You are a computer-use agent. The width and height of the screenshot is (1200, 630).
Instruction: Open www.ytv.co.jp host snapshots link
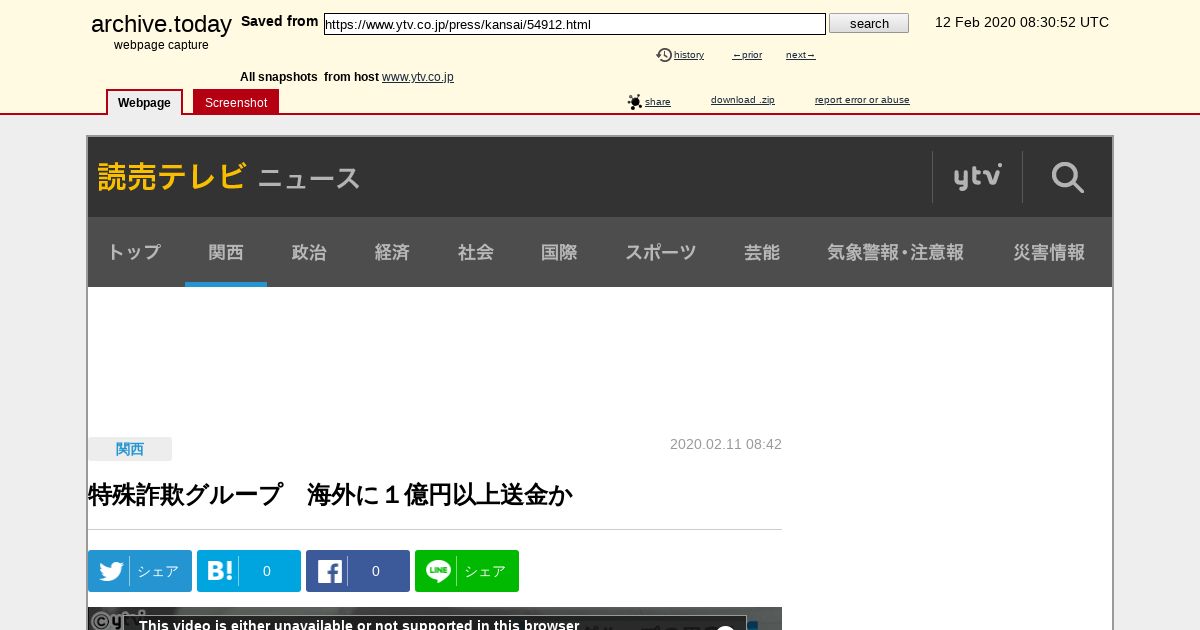coord(418,77)
